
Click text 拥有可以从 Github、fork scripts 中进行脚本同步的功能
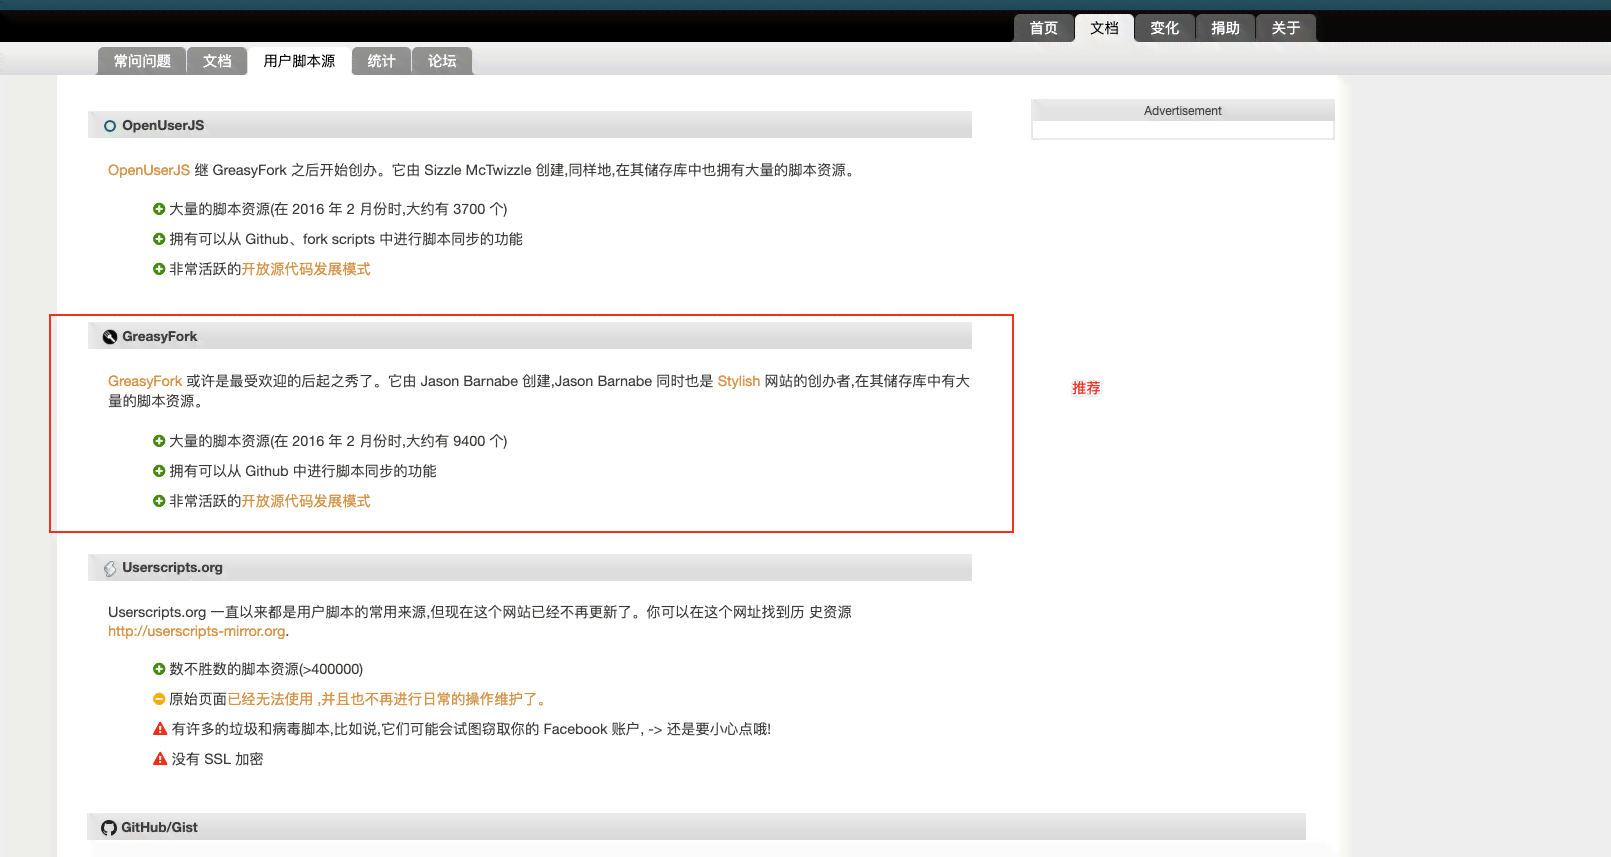point(346,239)
